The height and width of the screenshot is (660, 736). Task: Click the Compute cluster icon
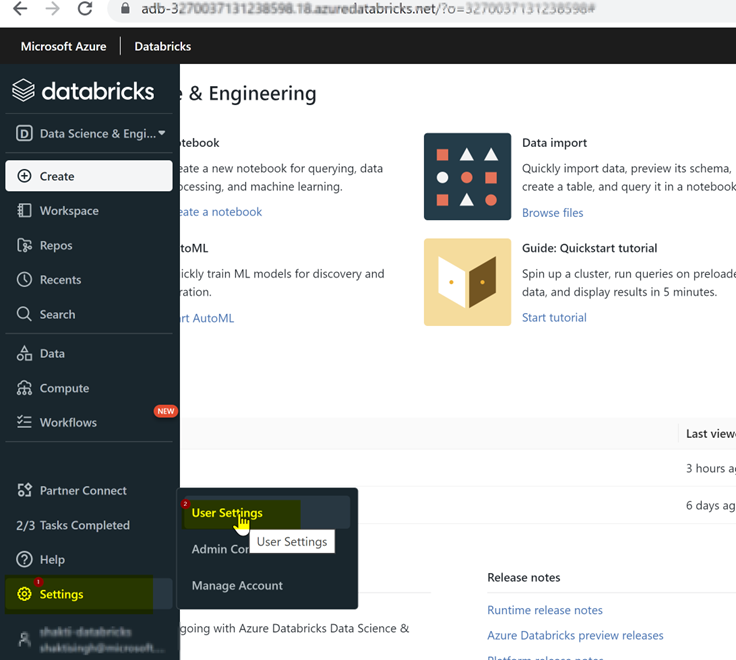[x=24, y=388]
